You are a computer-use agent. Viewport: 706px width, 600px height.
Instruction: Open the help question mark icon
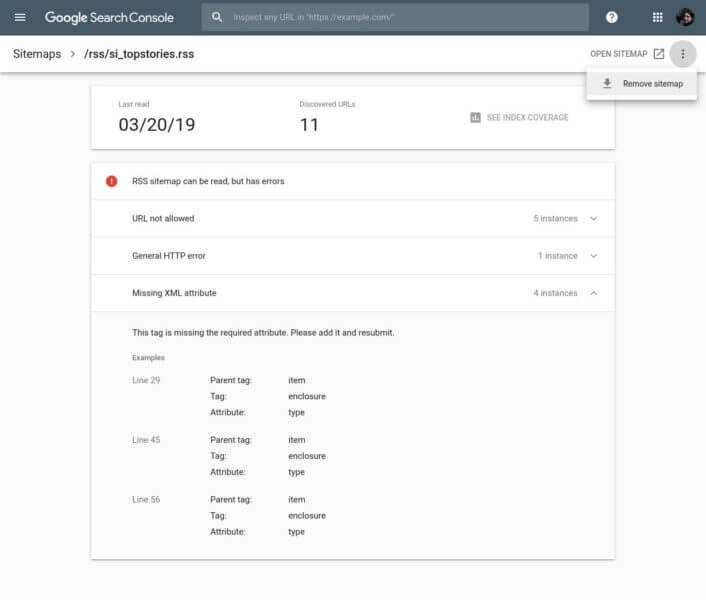(612, 18)
